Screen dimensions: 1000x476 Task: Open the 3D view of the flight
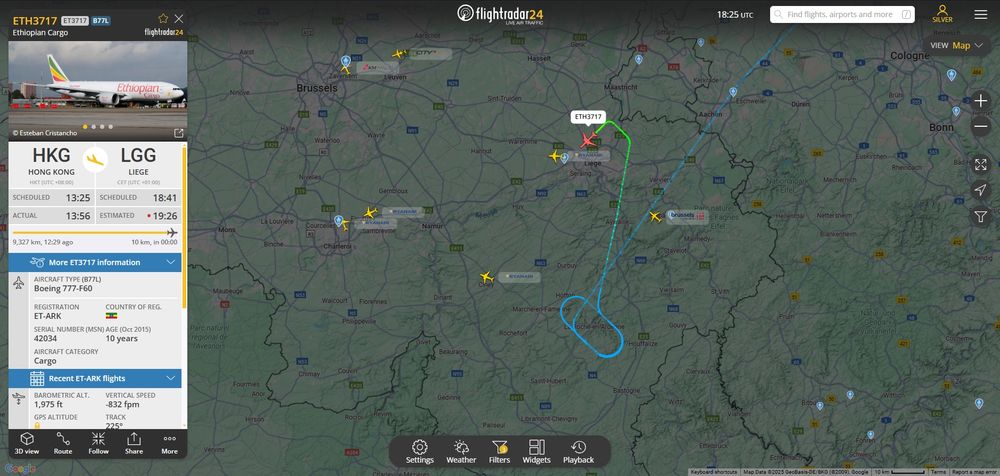click(27, 443)
